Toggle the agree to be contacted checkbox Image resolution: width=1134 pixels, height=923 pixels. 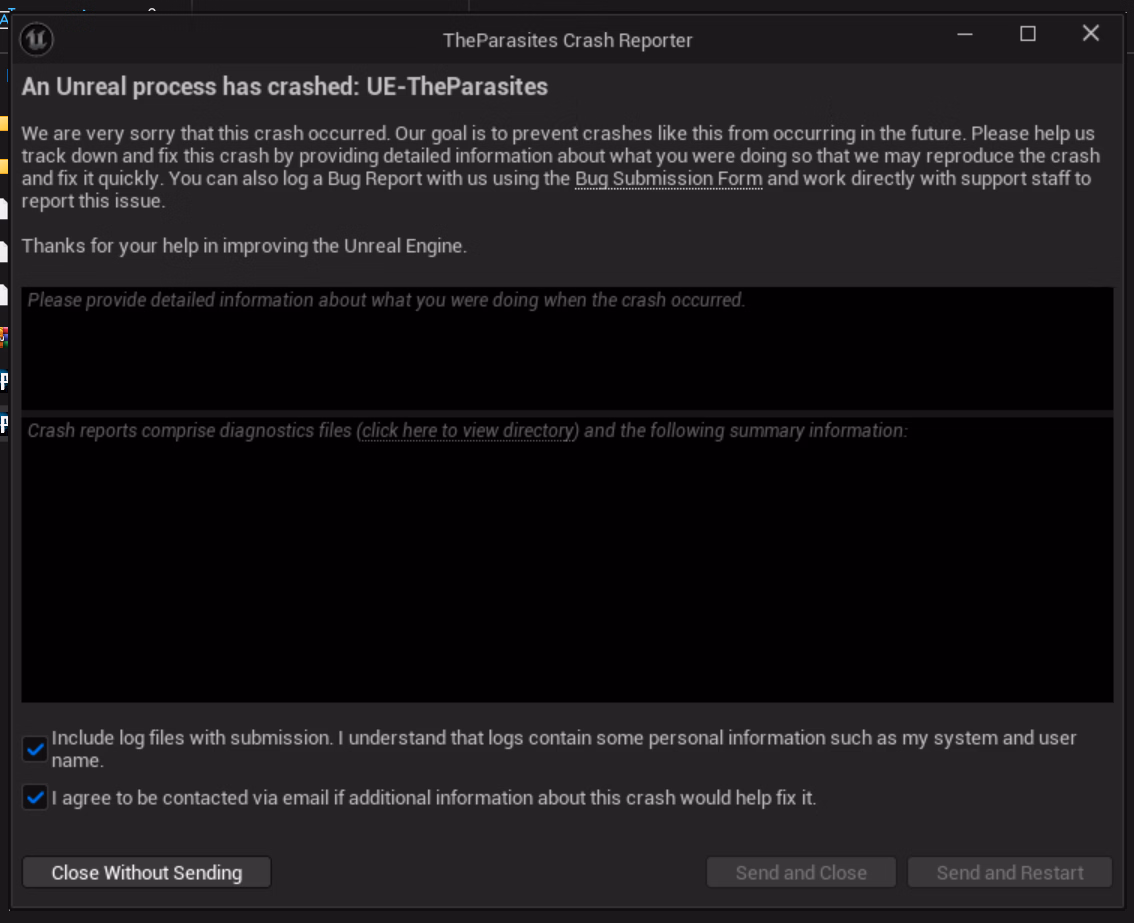point(35,798)
